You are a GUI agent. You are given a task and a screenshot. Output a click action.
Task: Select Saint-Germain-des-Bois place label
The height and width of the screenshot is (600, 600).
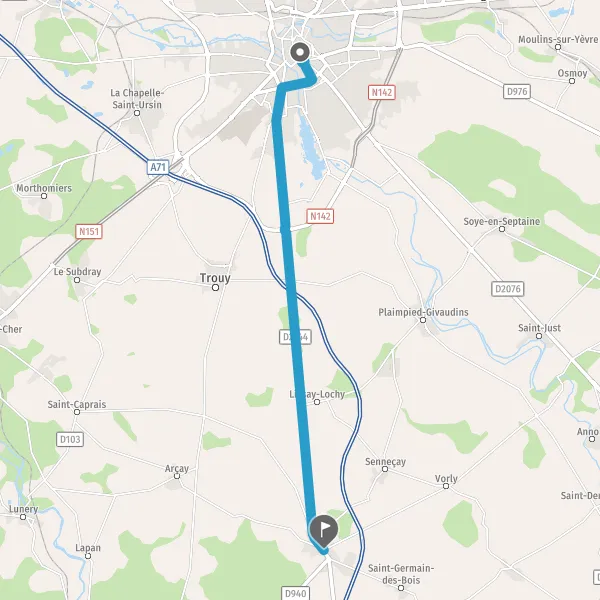pyautogui.click(x=401, y=574)
